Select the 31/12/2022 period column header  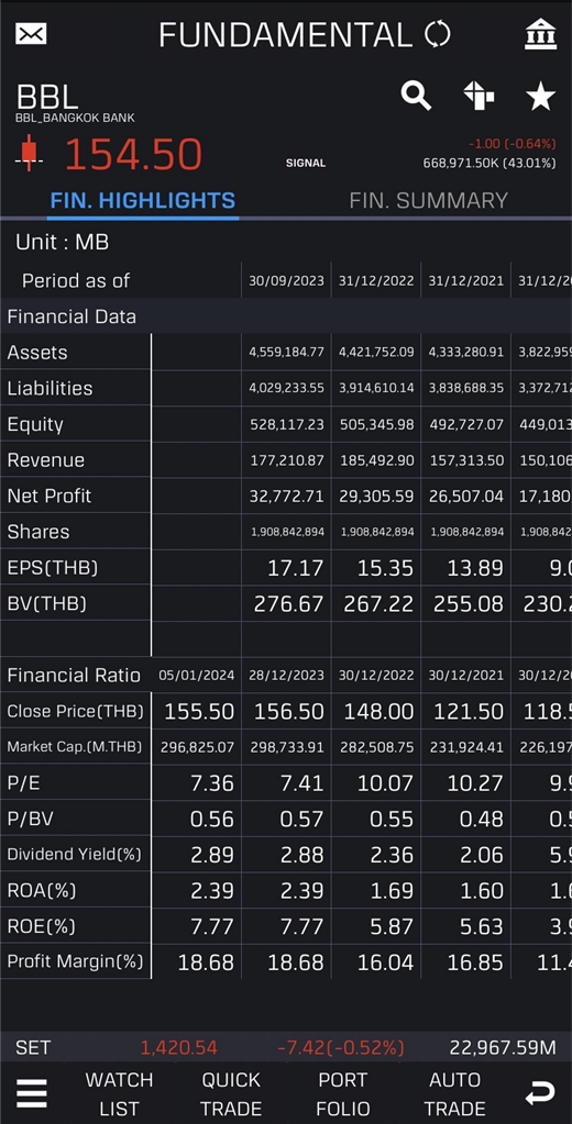pyautogui.click(x=376, y=280)
